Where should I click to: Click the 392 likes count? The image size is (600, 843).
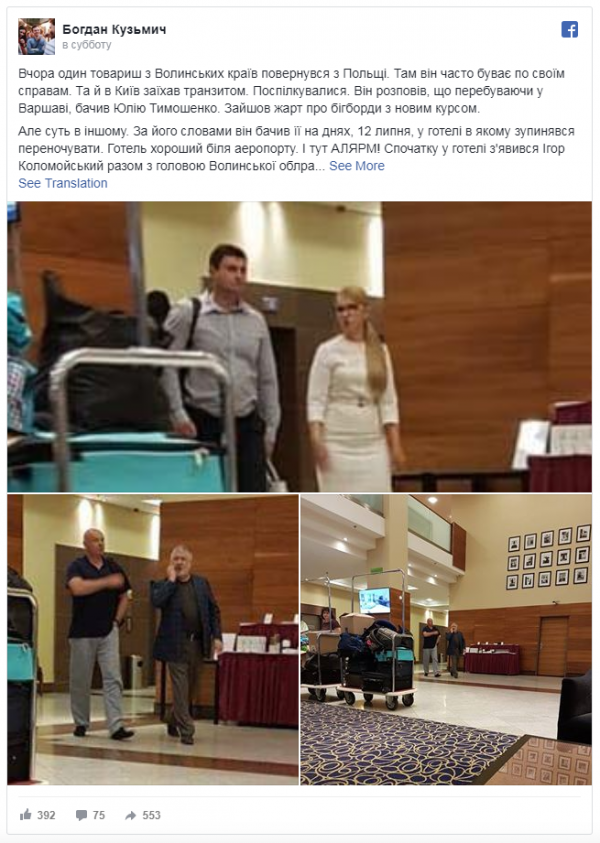click(x=46, y=815)
